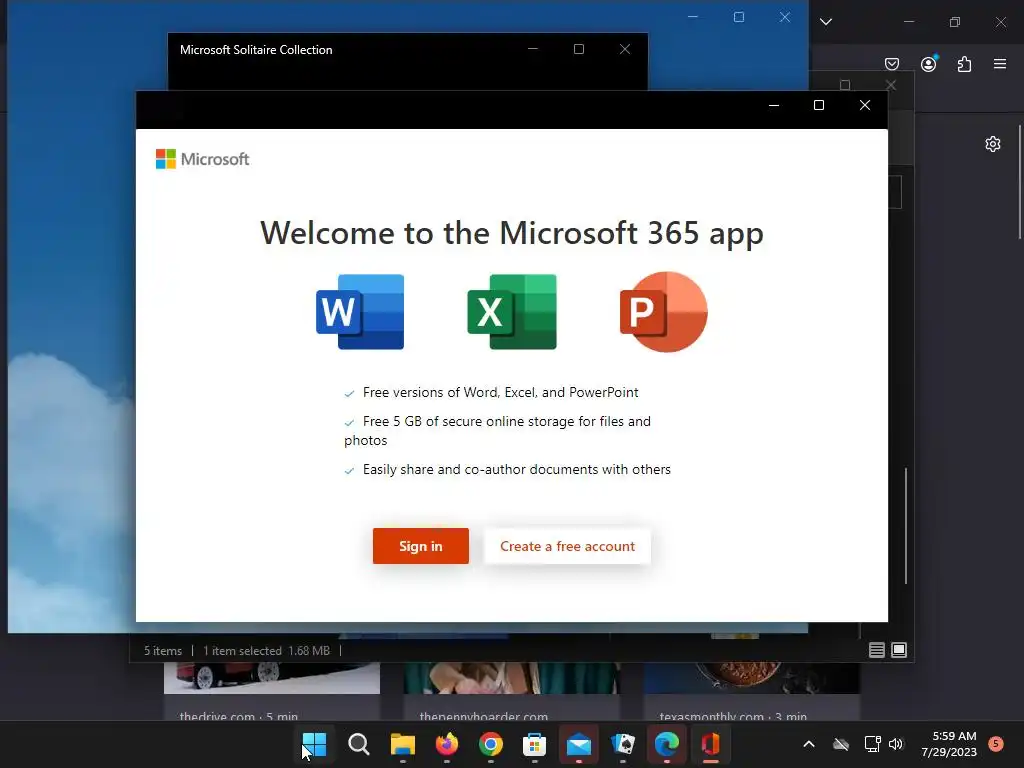Open network settings tray icon

point(872,744)
